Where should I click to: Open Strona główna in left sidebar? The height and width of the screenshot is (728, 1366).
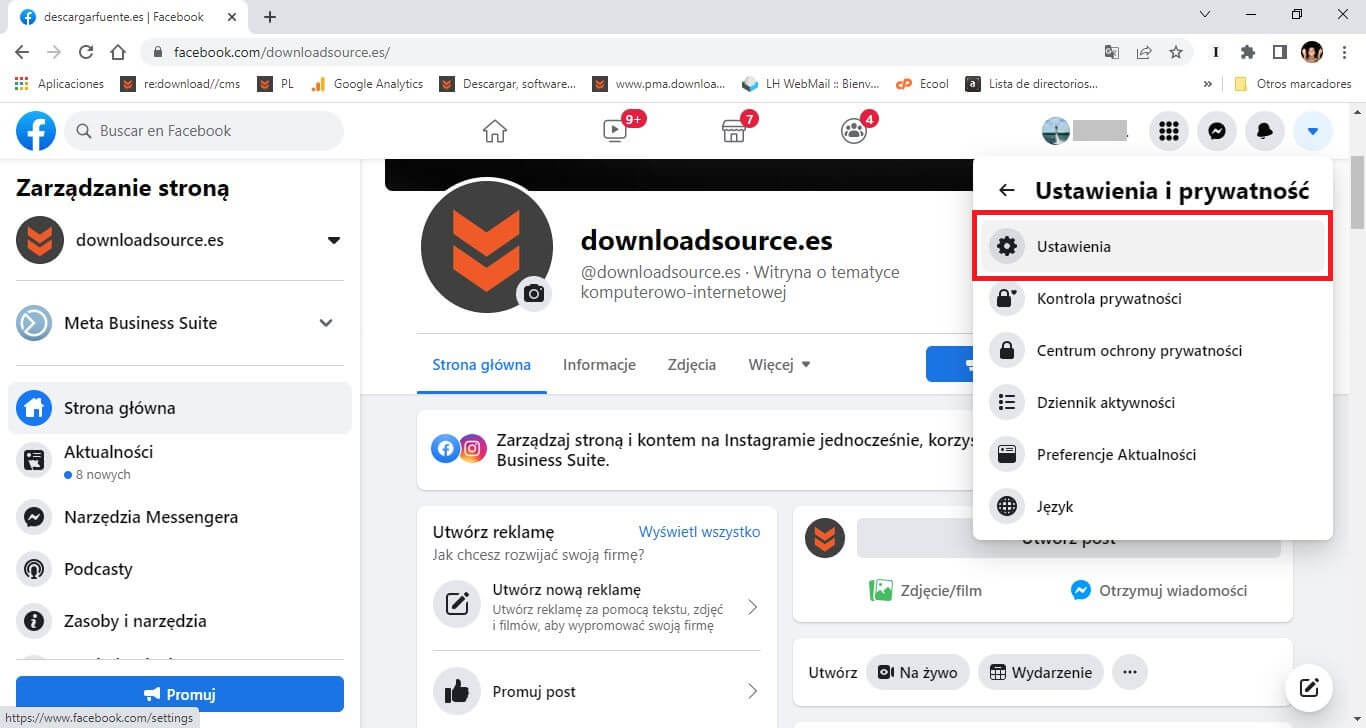coord(180,408)
